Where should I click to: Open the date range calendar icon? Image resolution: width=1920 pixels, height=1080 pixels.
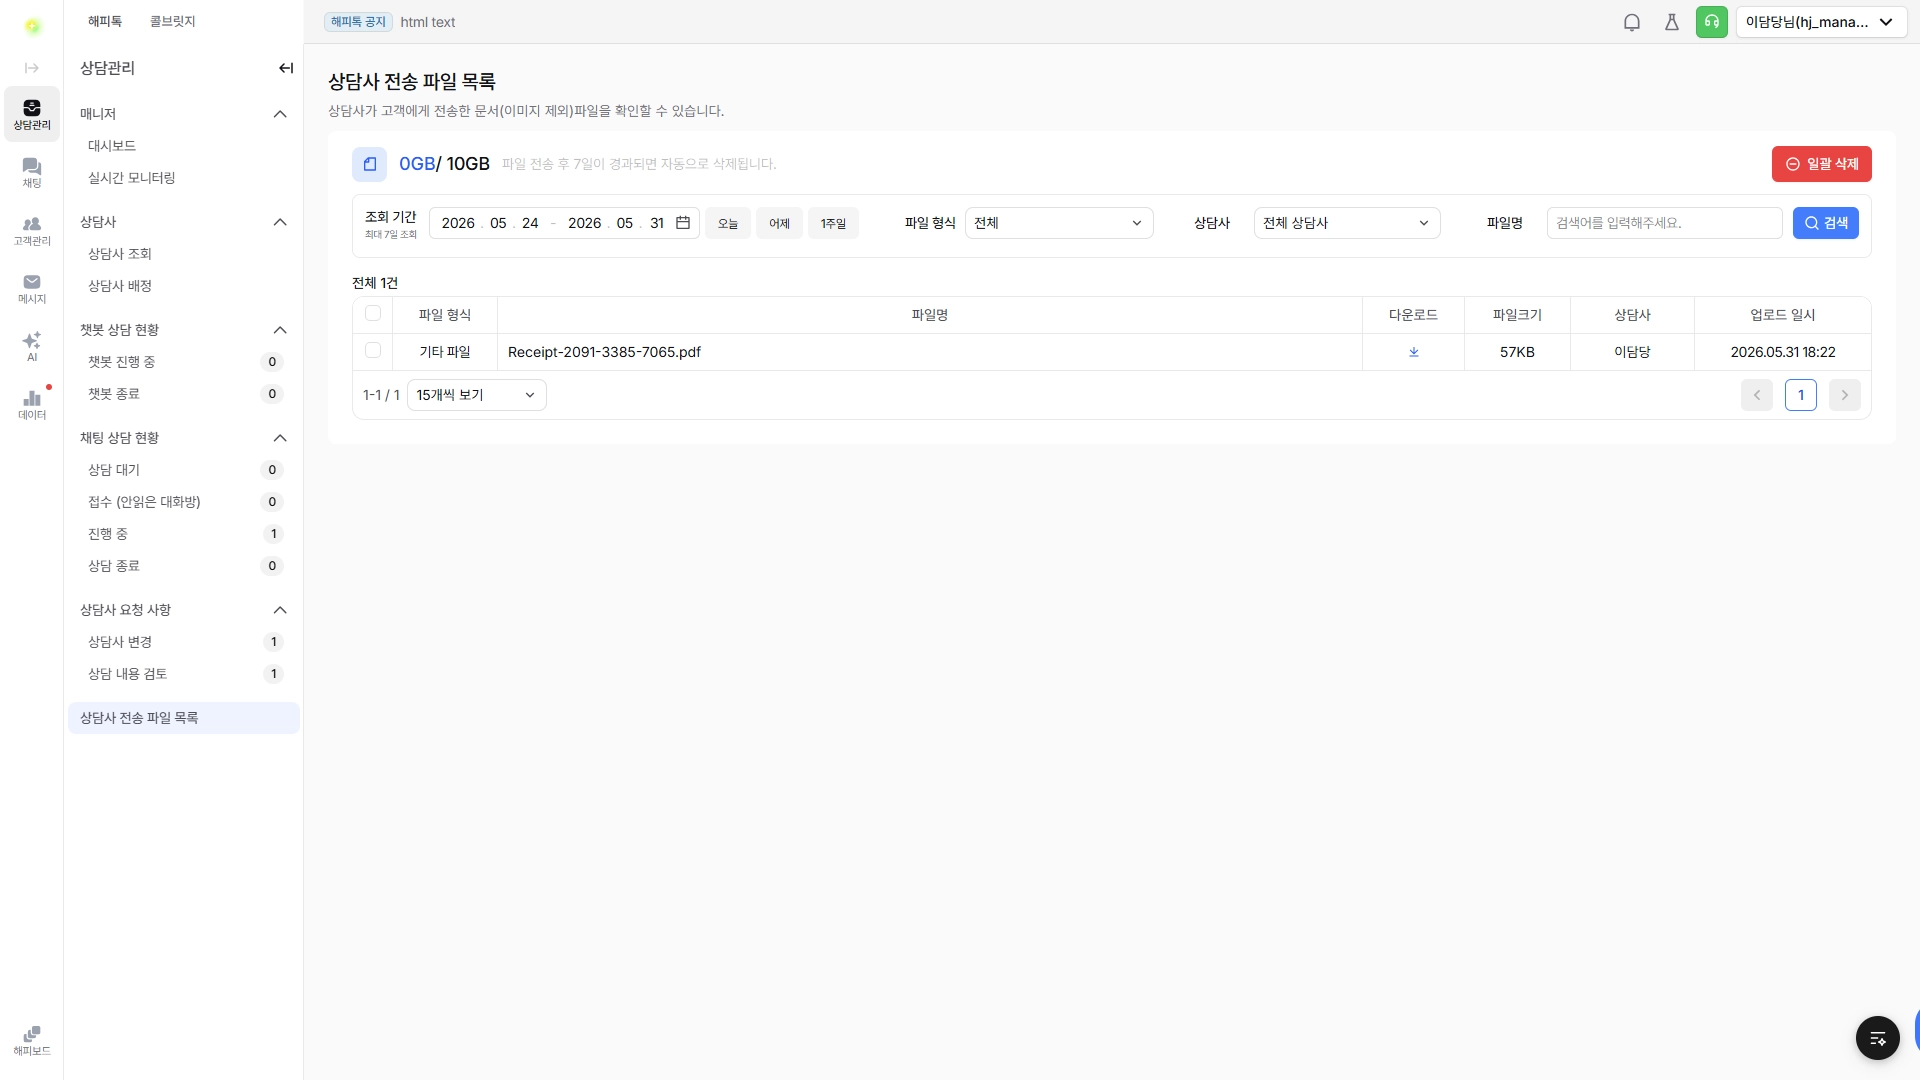[683, 222]
